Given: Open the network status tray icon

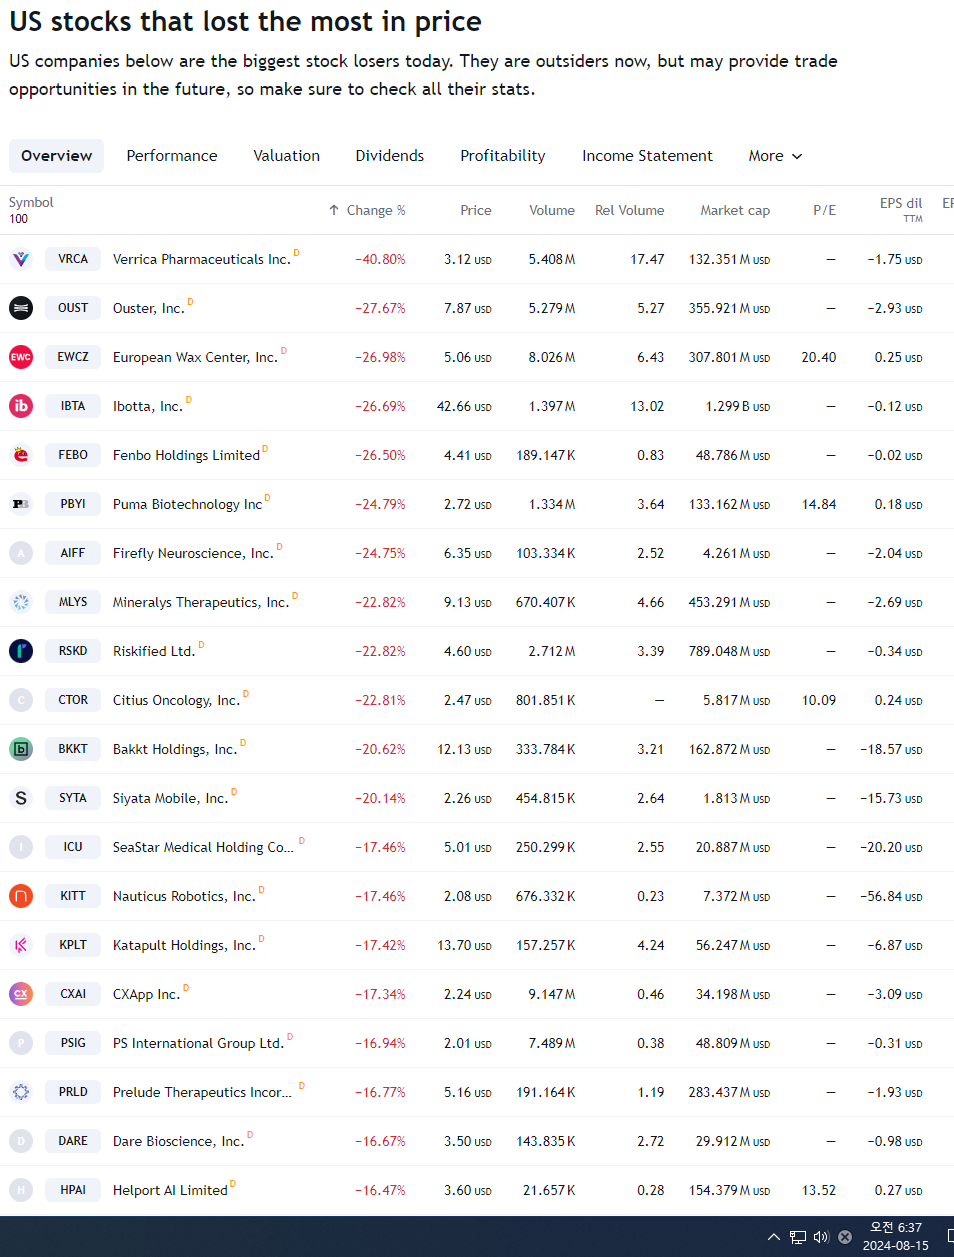Looking at the screenshot, I should pos(797,1237).
